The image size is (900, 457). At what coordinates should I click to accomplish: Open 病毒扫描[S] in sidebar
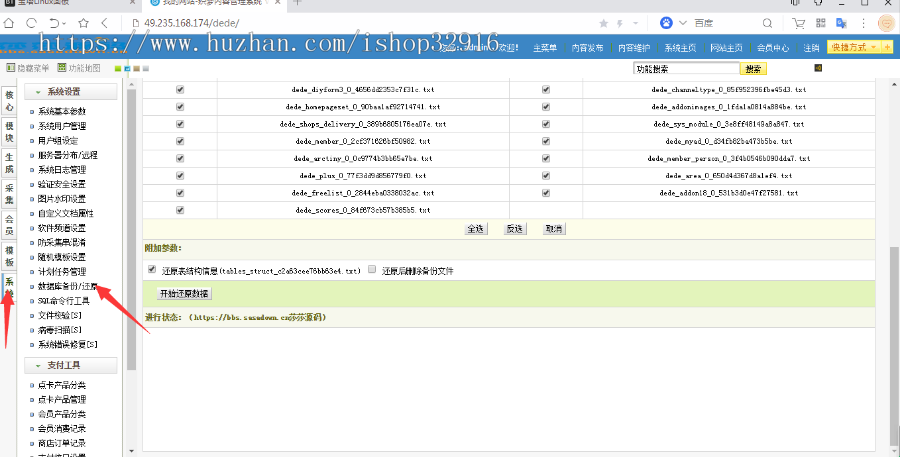60,330
